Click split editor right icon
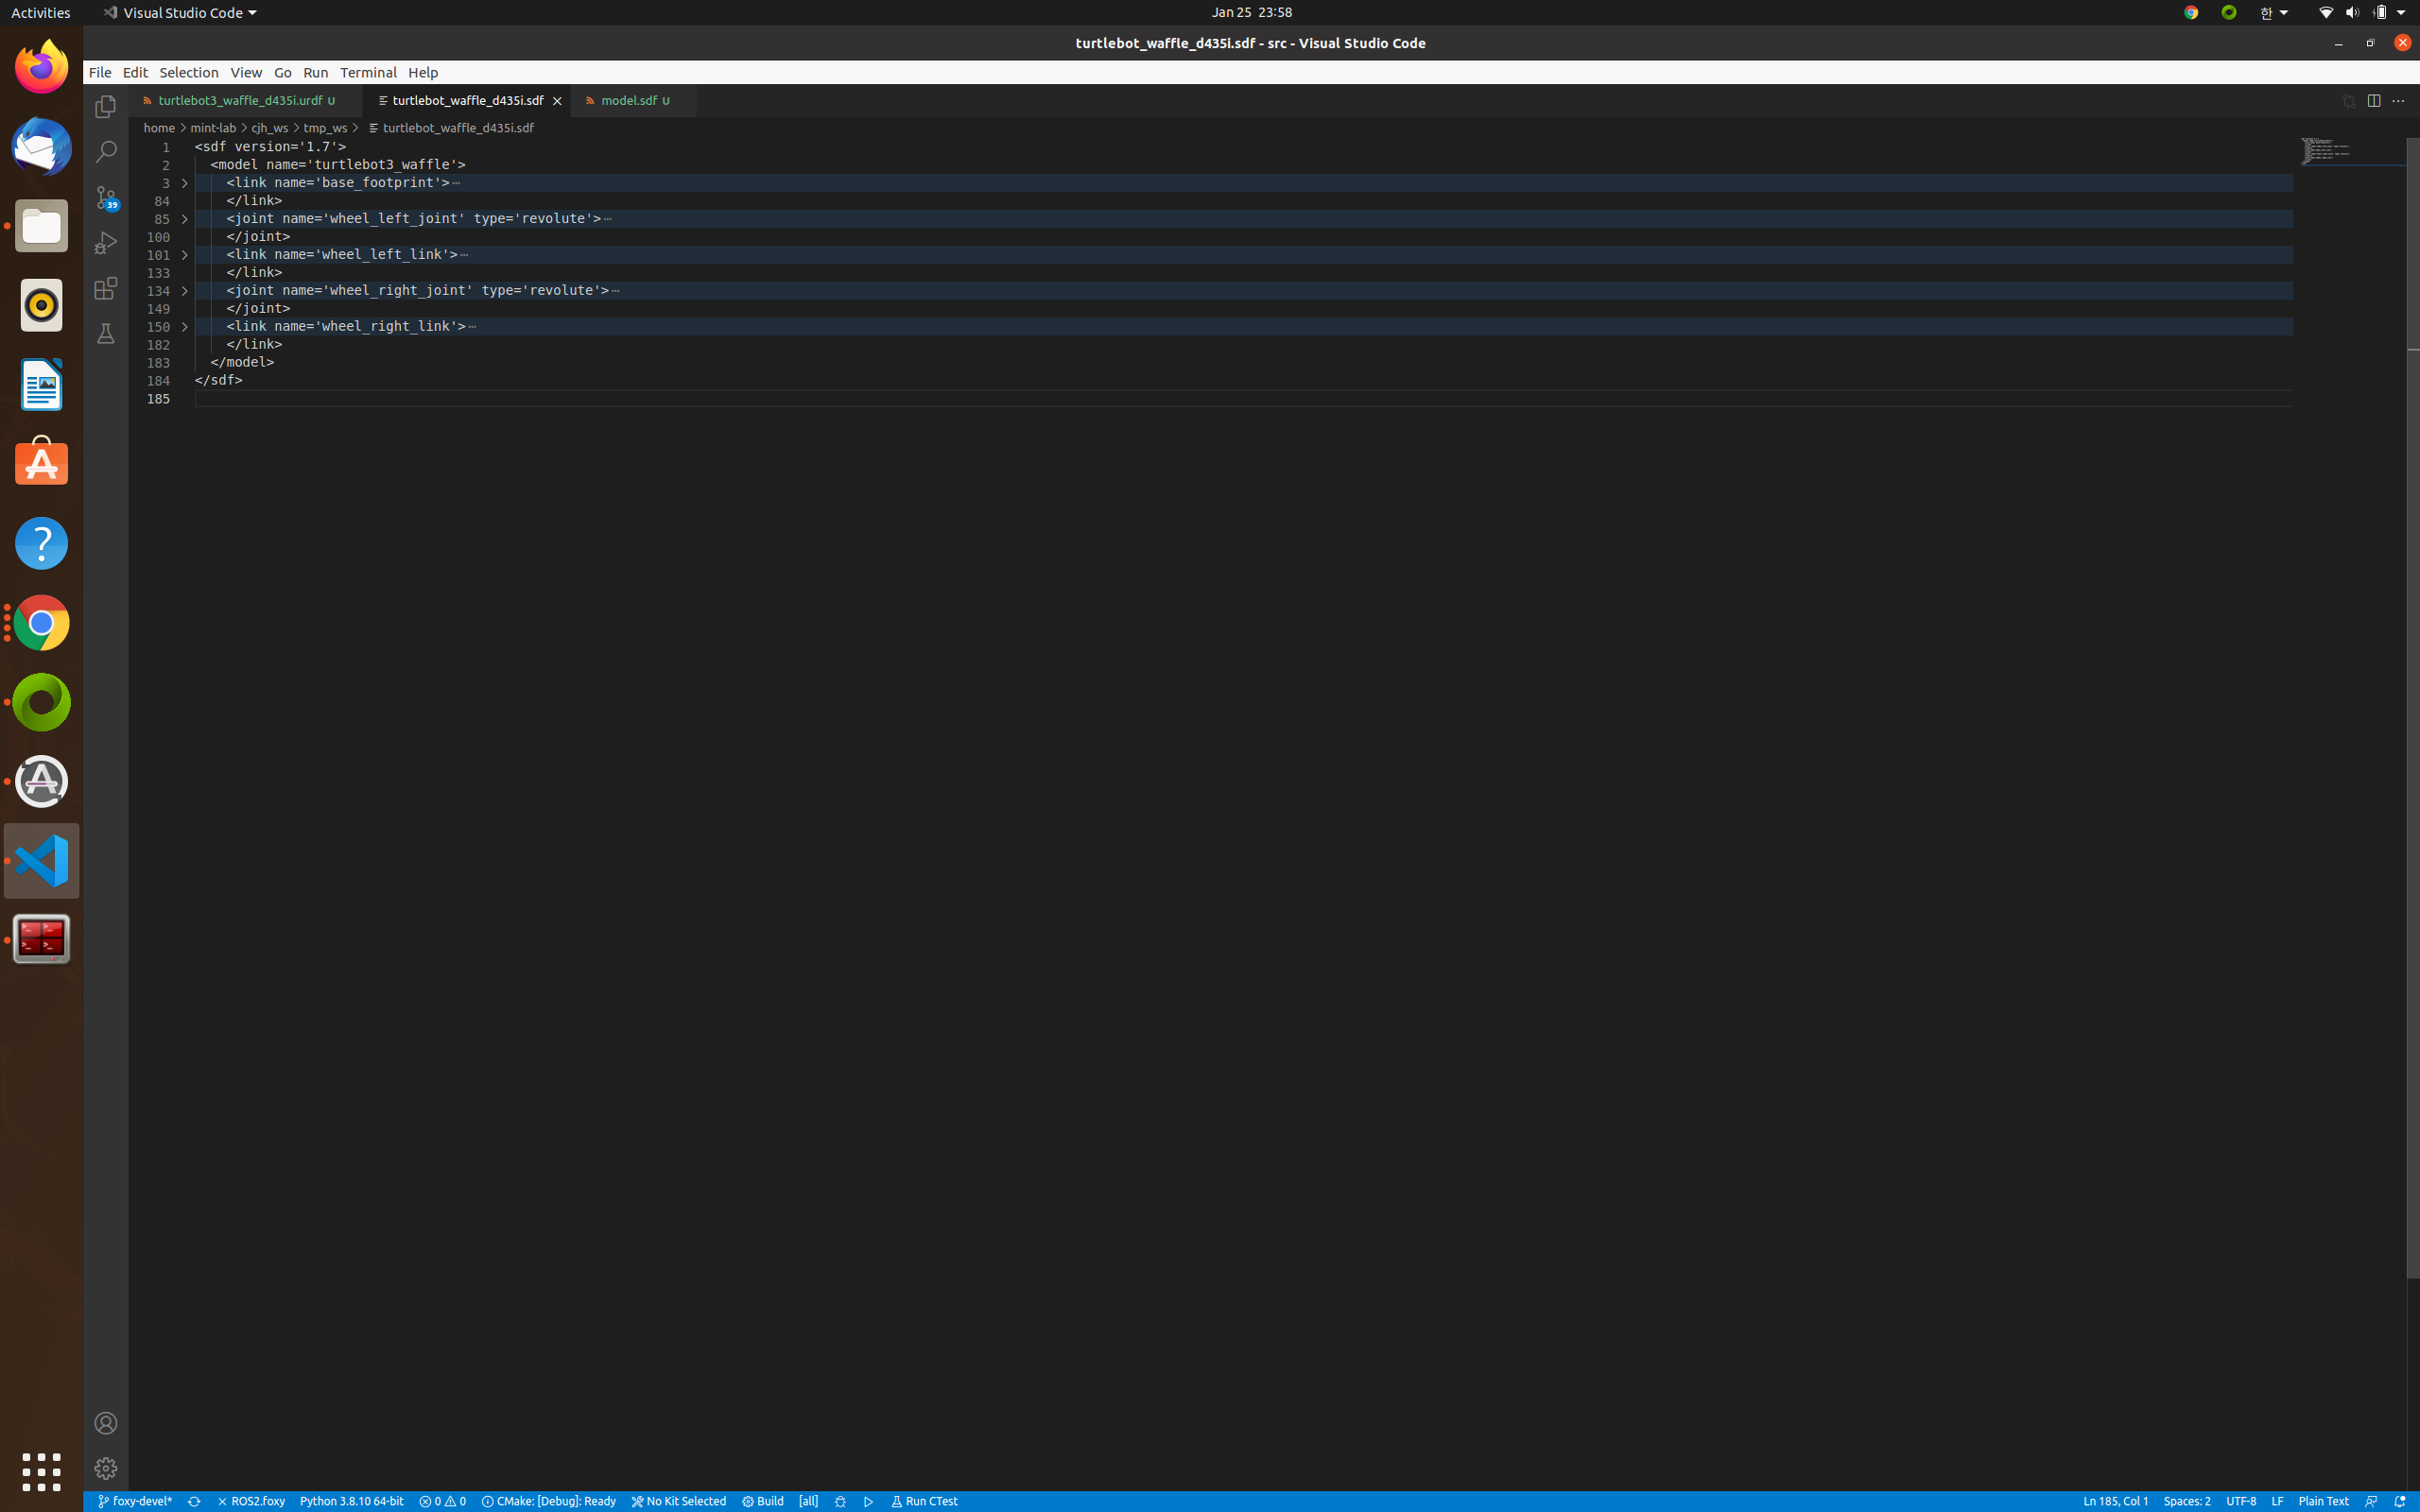 tap(2373, 101)
